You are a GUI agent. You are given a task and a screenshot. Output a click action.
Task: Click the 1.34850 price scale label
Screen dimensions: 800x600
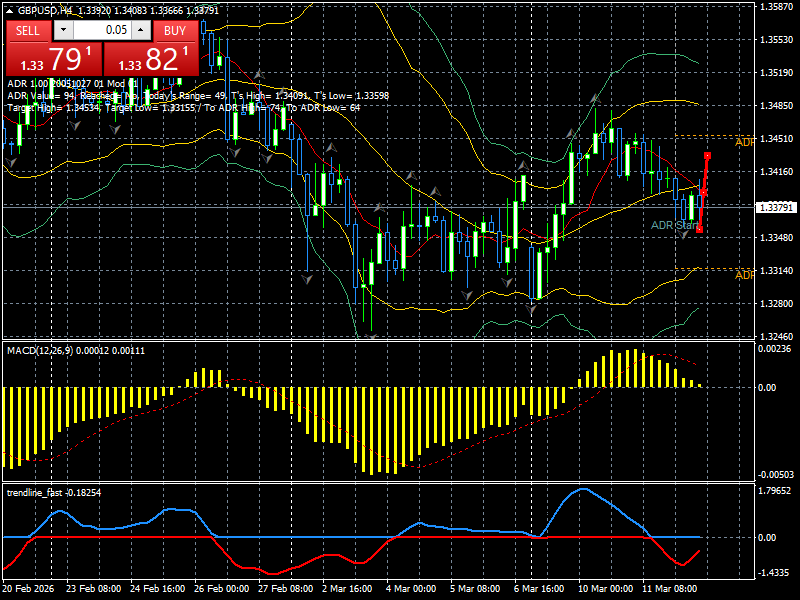tap(777, 106)
